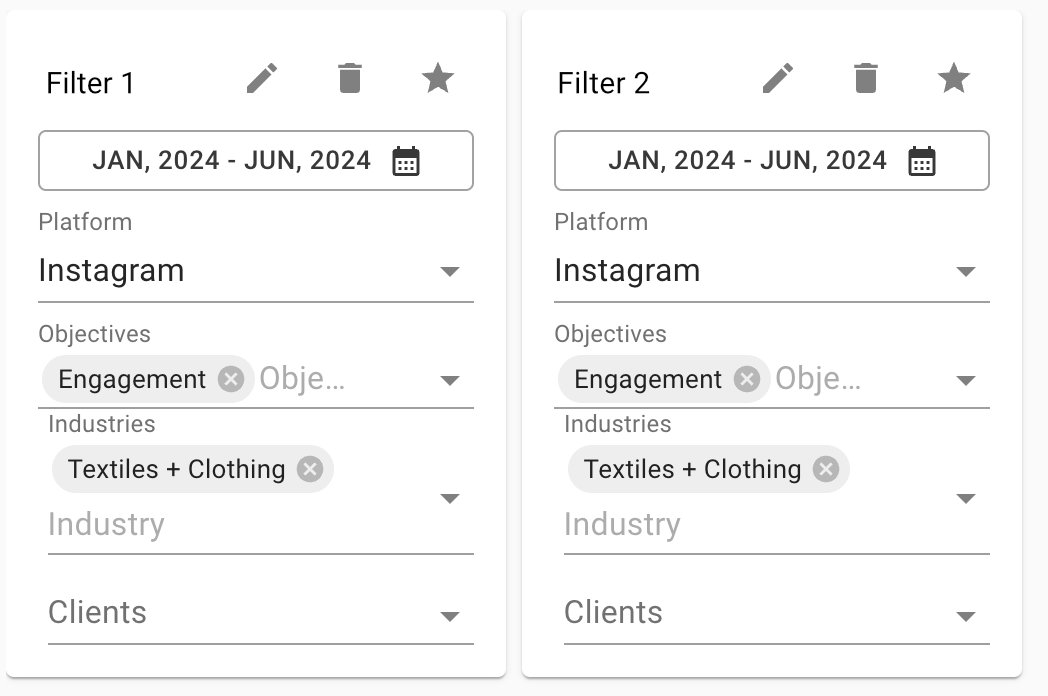Remove the Engagement chip in Filter 2

pos(747,379)
